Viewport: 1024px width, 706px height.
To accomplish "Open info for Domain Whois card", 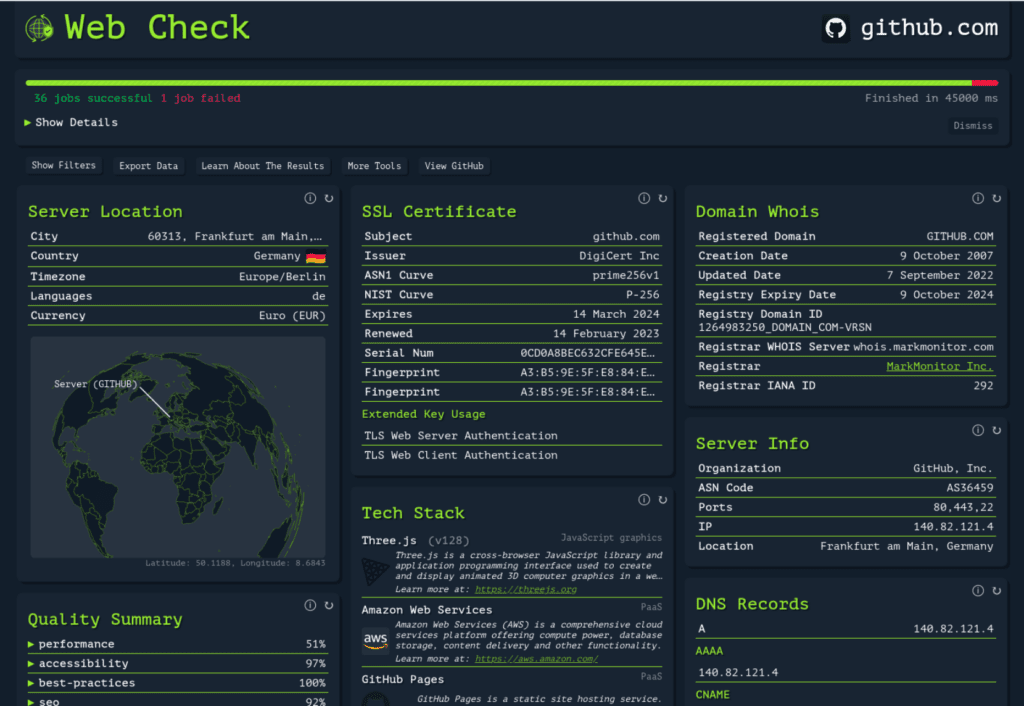I will [978, 198].
